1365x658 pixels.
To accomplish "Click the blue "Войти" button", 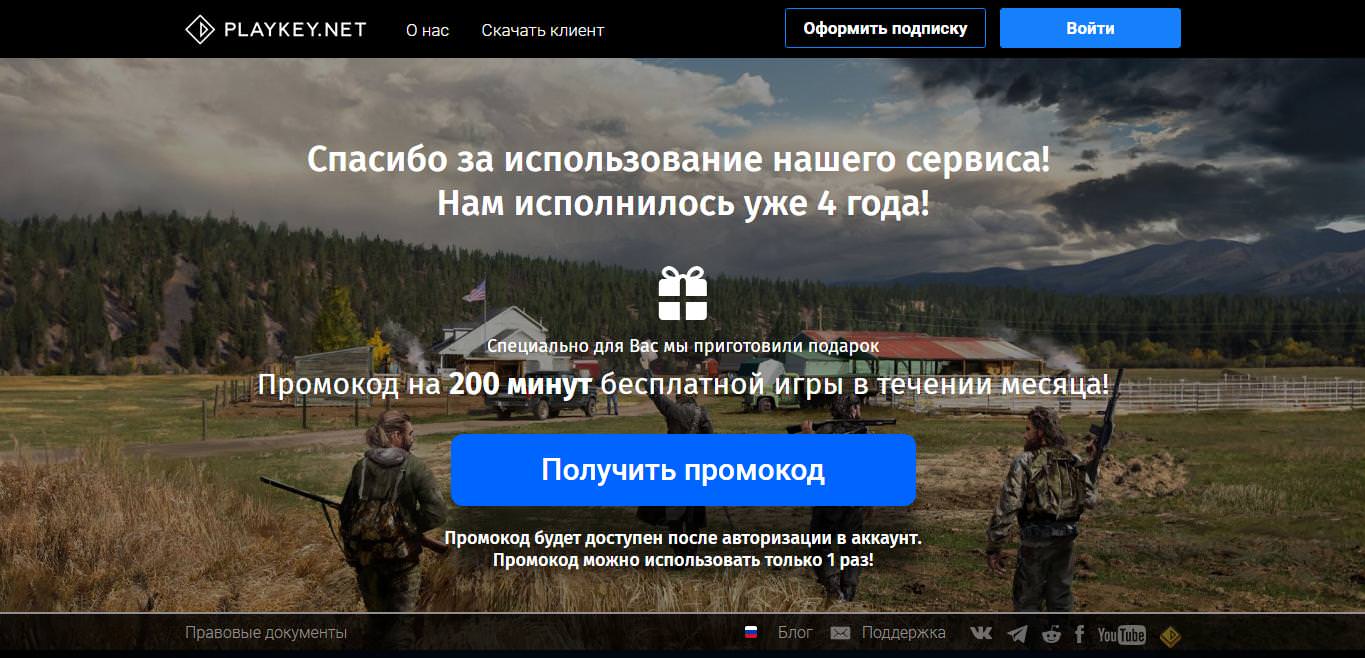I will 1090,28.
